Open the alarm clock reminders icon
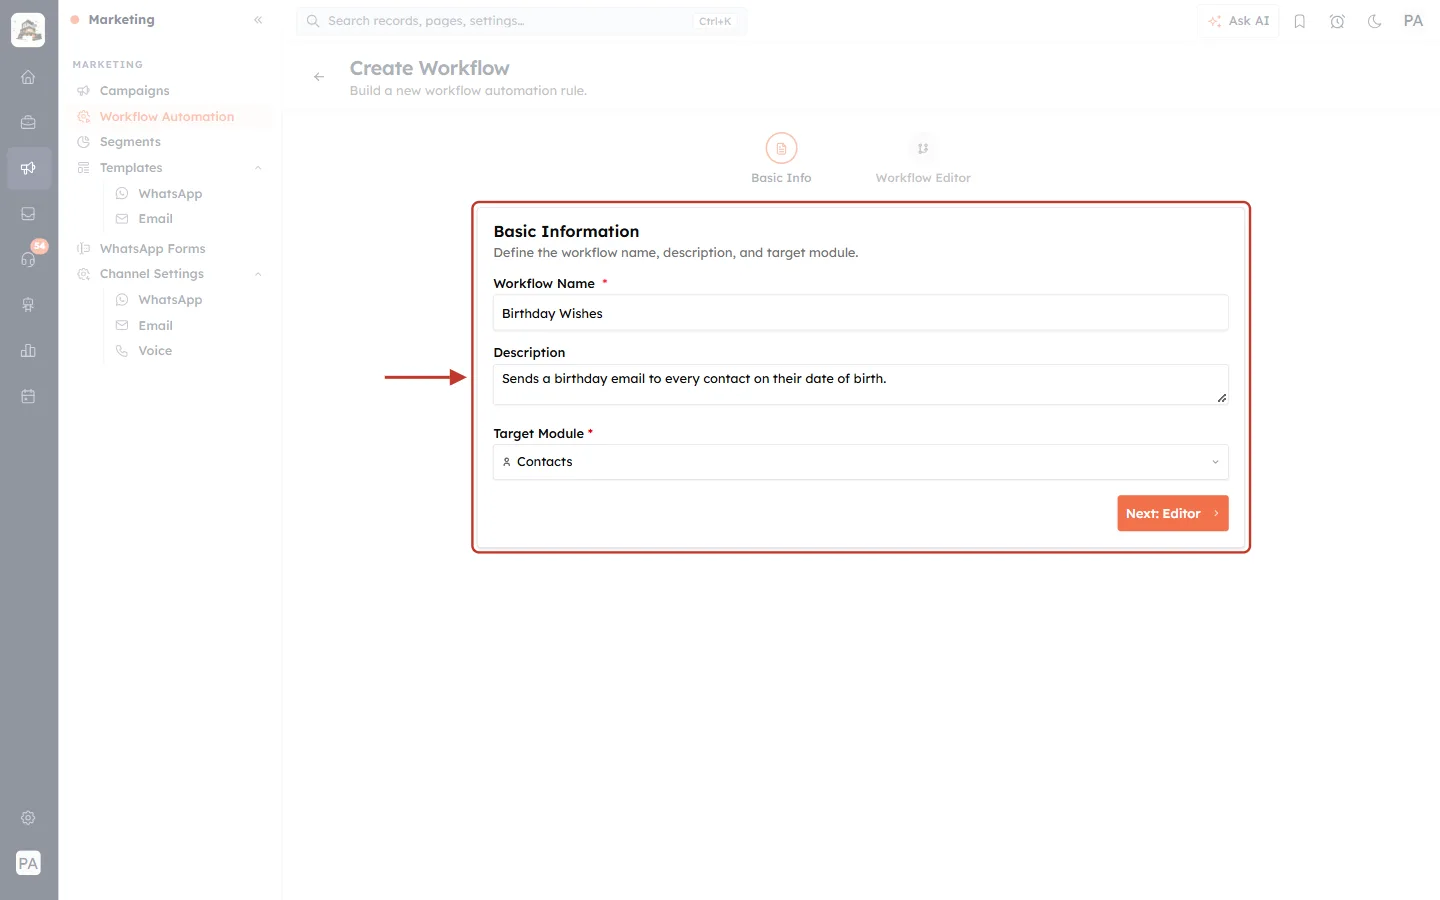Screen dimensions: 1440x900 click(1337, 21)
